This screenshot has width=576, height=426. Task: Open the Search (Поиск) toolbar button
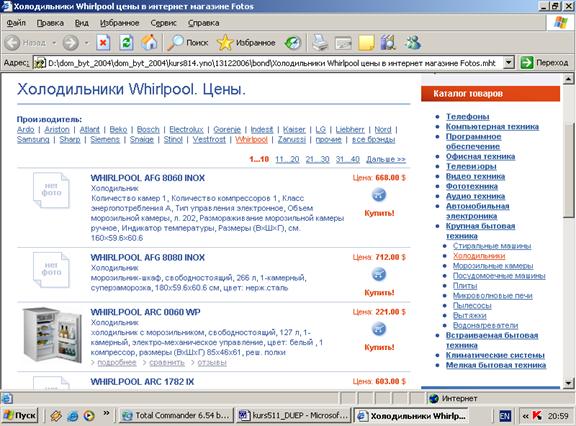187,43
